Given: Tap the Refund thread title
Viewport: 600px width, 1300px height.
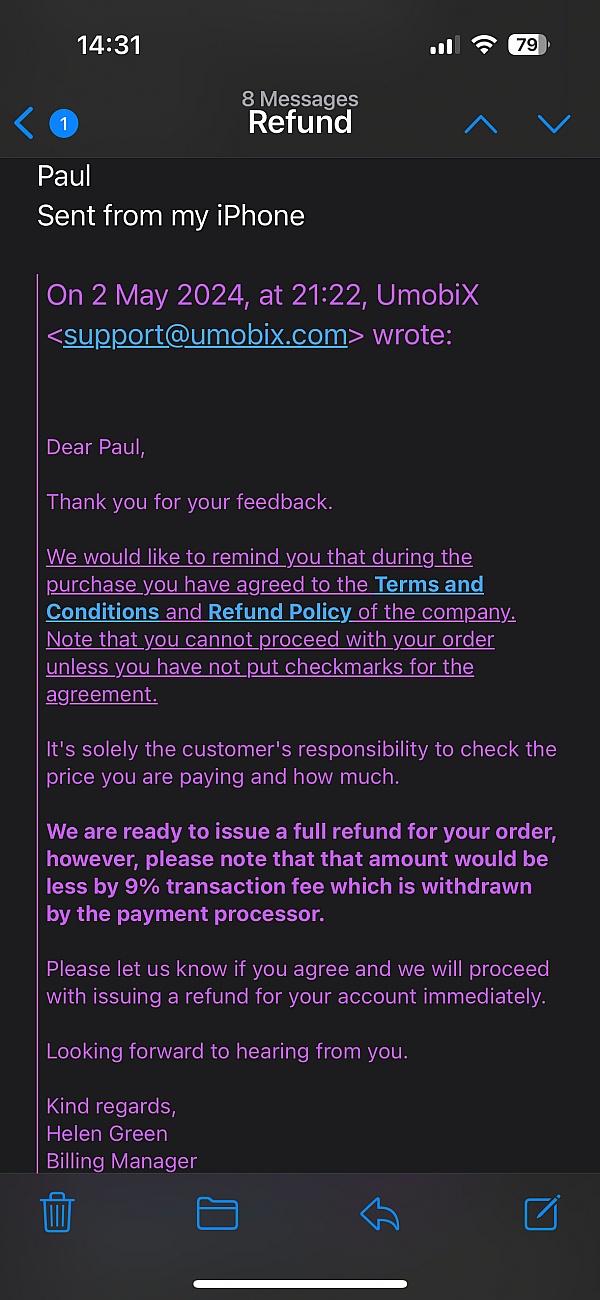Looking at the screenshot, I should (300, 122).
